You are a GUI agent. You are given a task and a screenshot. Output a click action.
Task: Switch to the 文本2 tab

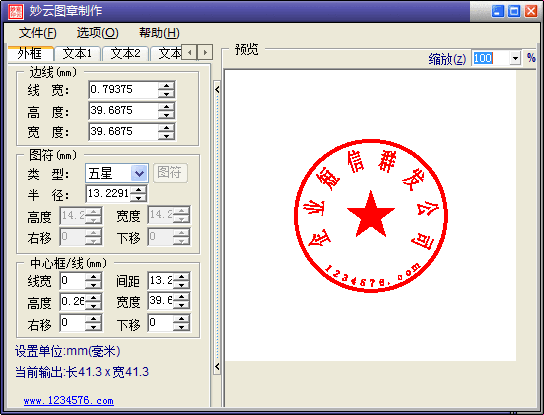(125, 53)
